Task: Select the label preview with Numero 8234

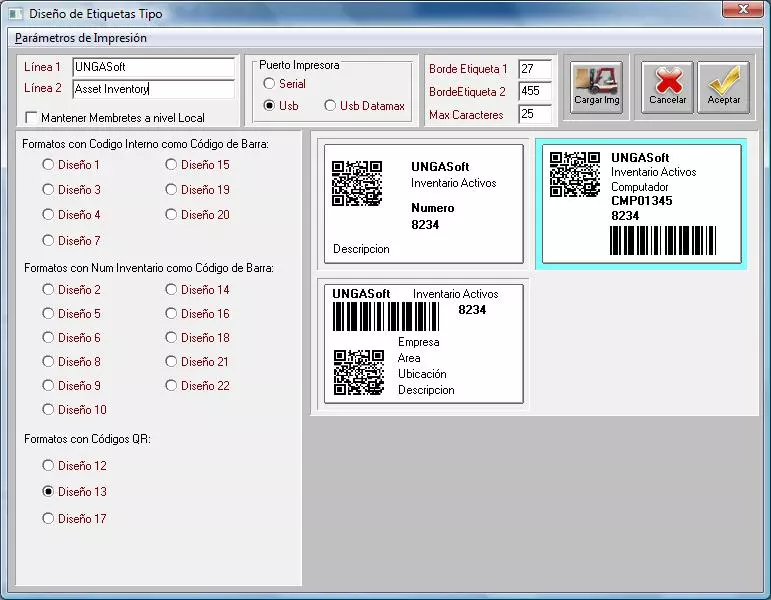Action: tap(422, 204)
